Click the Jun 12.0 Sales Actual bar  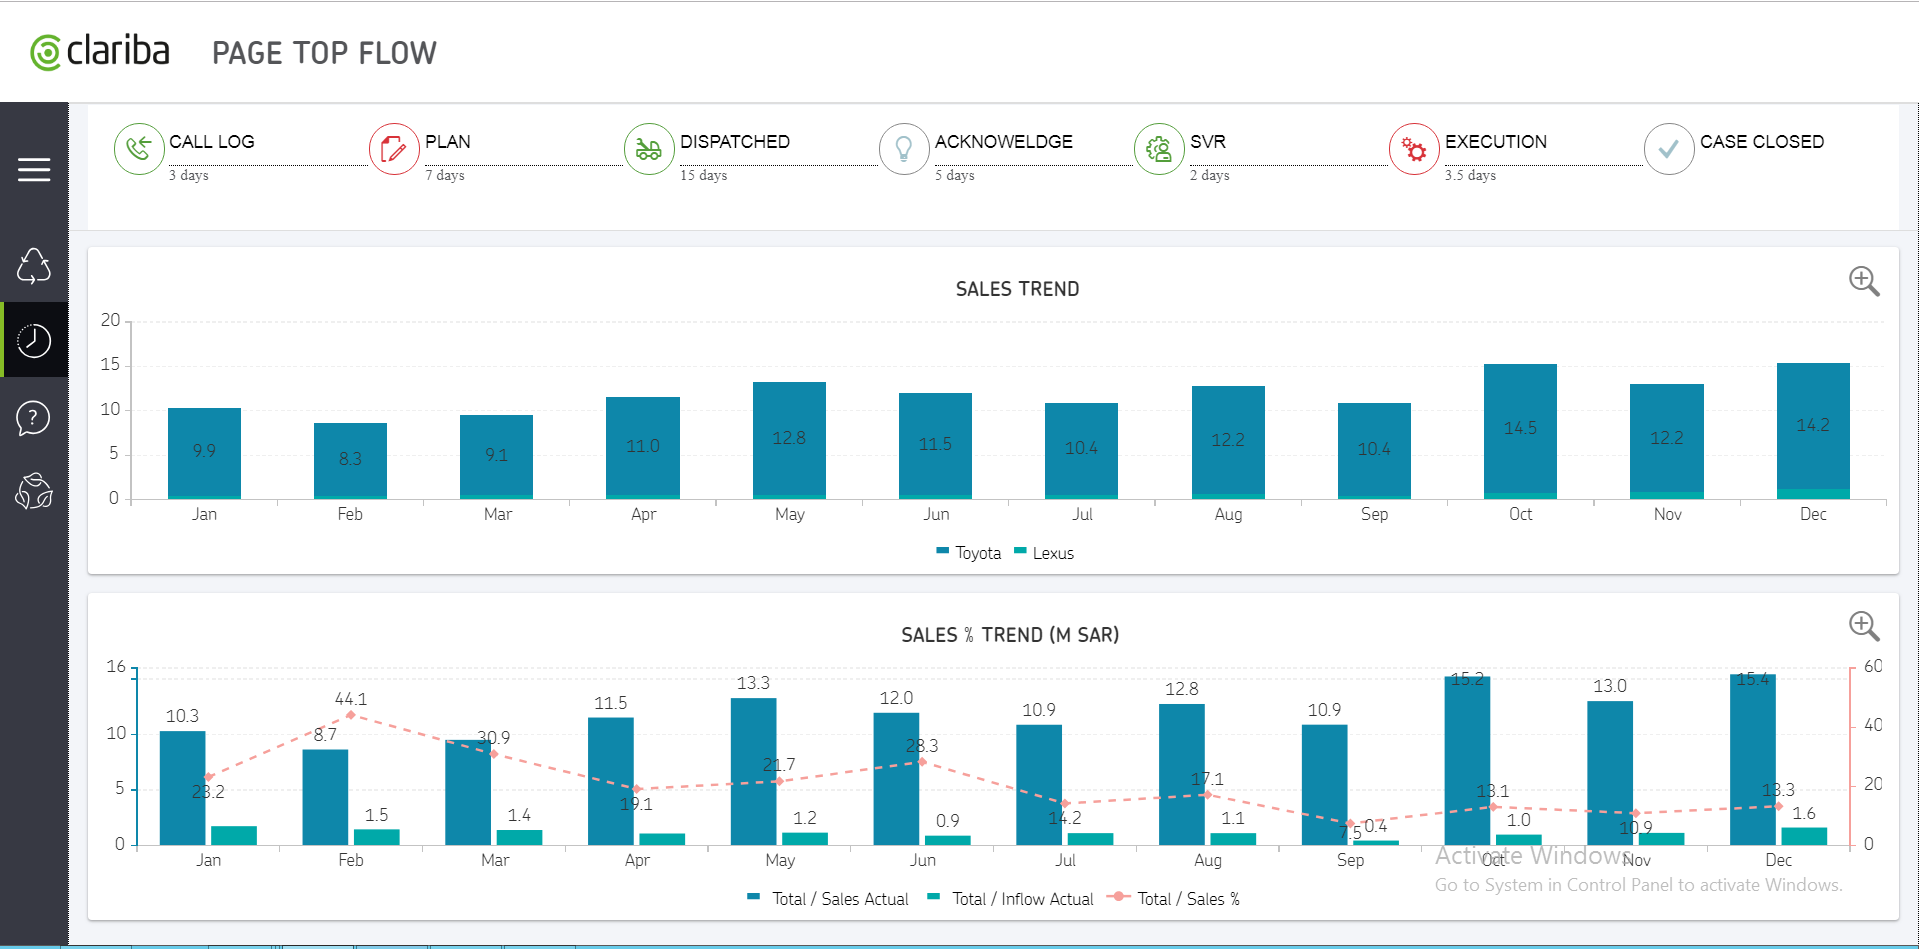point(896,779)
